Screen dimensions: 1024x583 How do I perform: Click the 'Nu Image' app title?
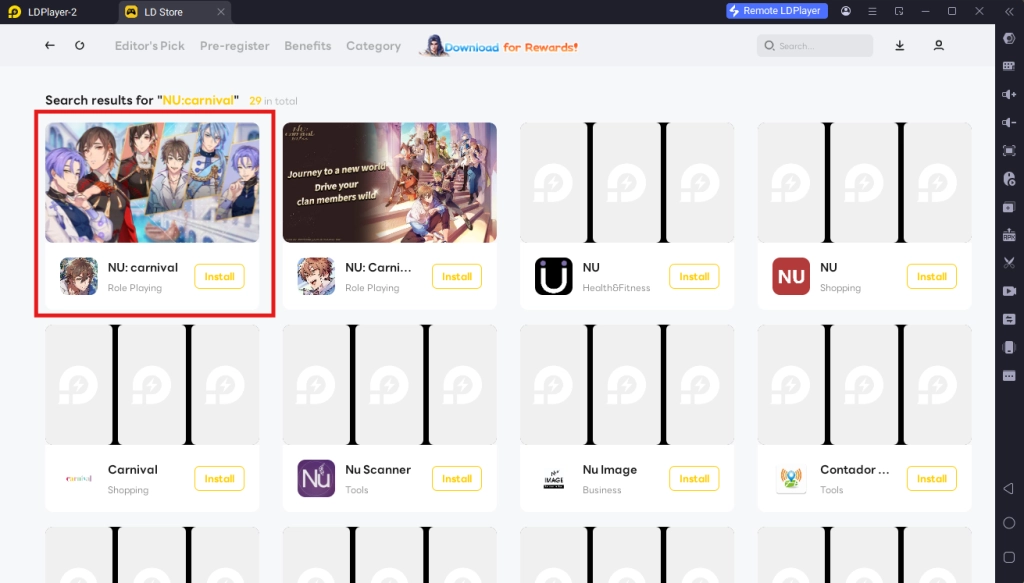[610, 470]
